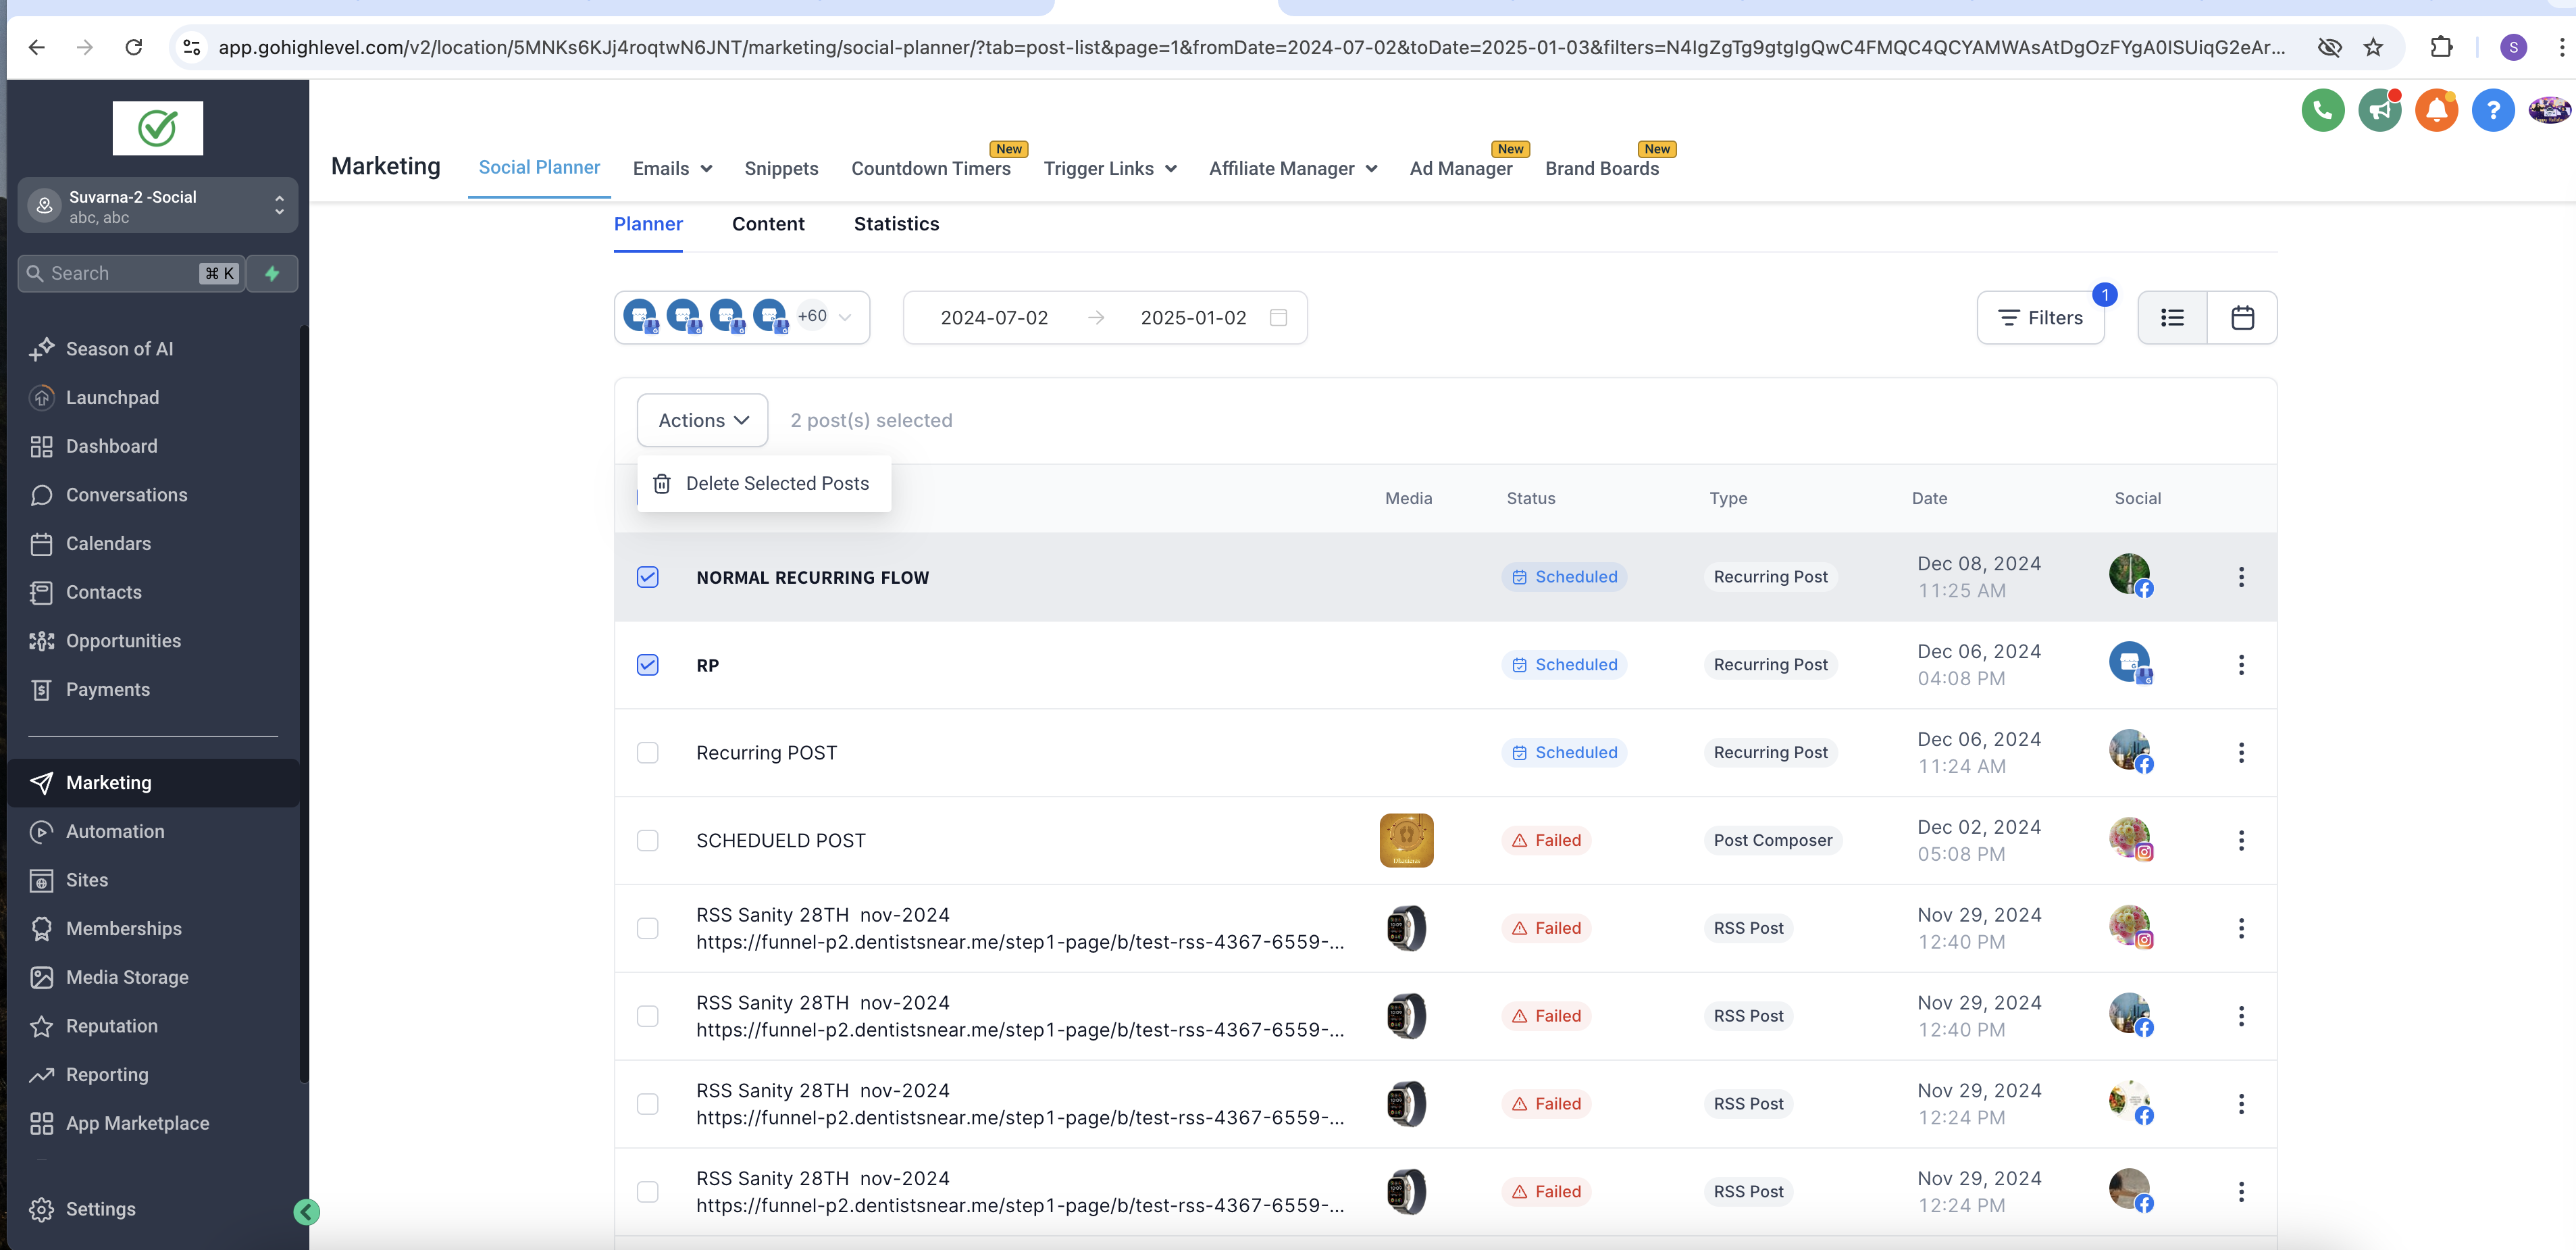Screen dimensions: 2576x1250
Task: Open the SCHEDUELD POST media thumbnail
Action: 1406,841
